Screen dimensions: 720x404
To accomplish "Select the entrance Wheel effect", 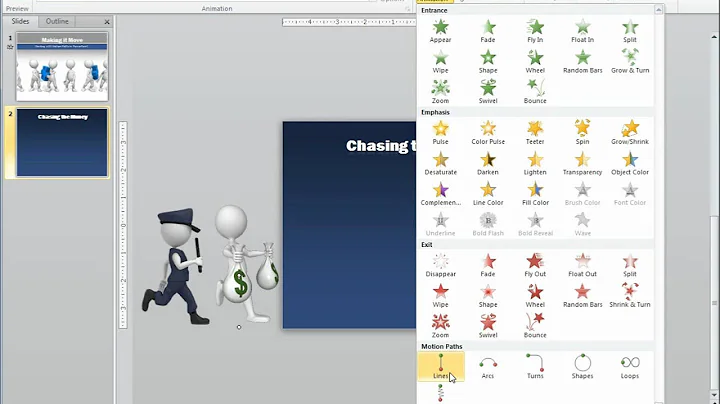I will pyautogui.click(x=535, y=62).
